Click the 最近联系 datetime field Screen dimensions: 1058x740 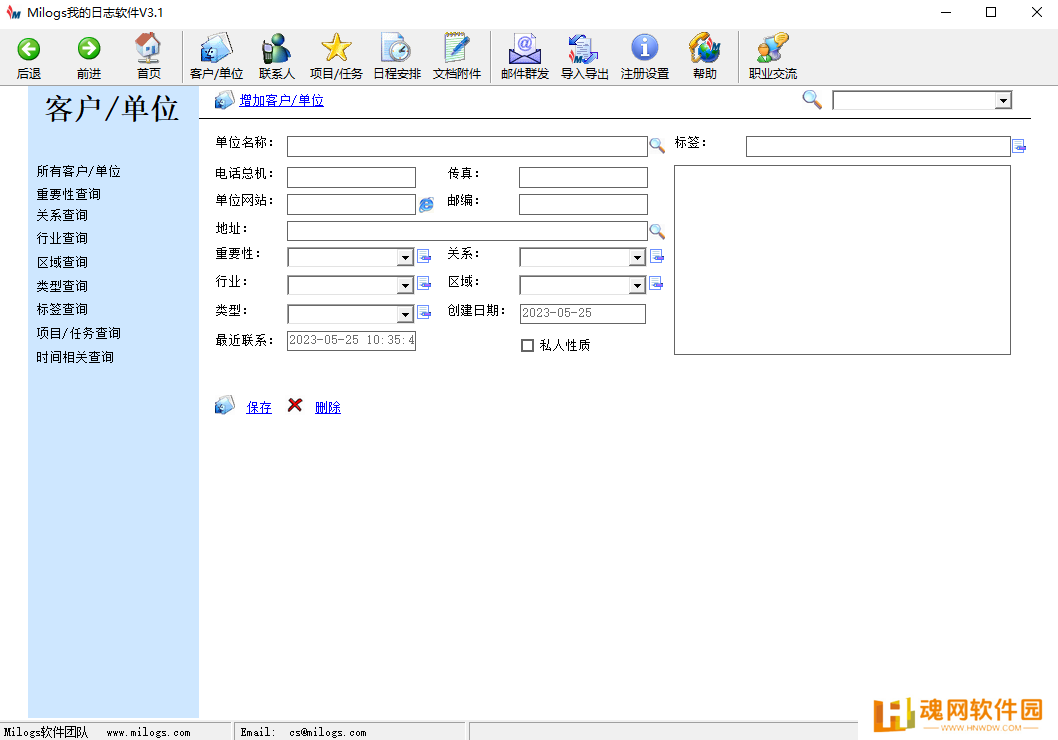(351, 341)
